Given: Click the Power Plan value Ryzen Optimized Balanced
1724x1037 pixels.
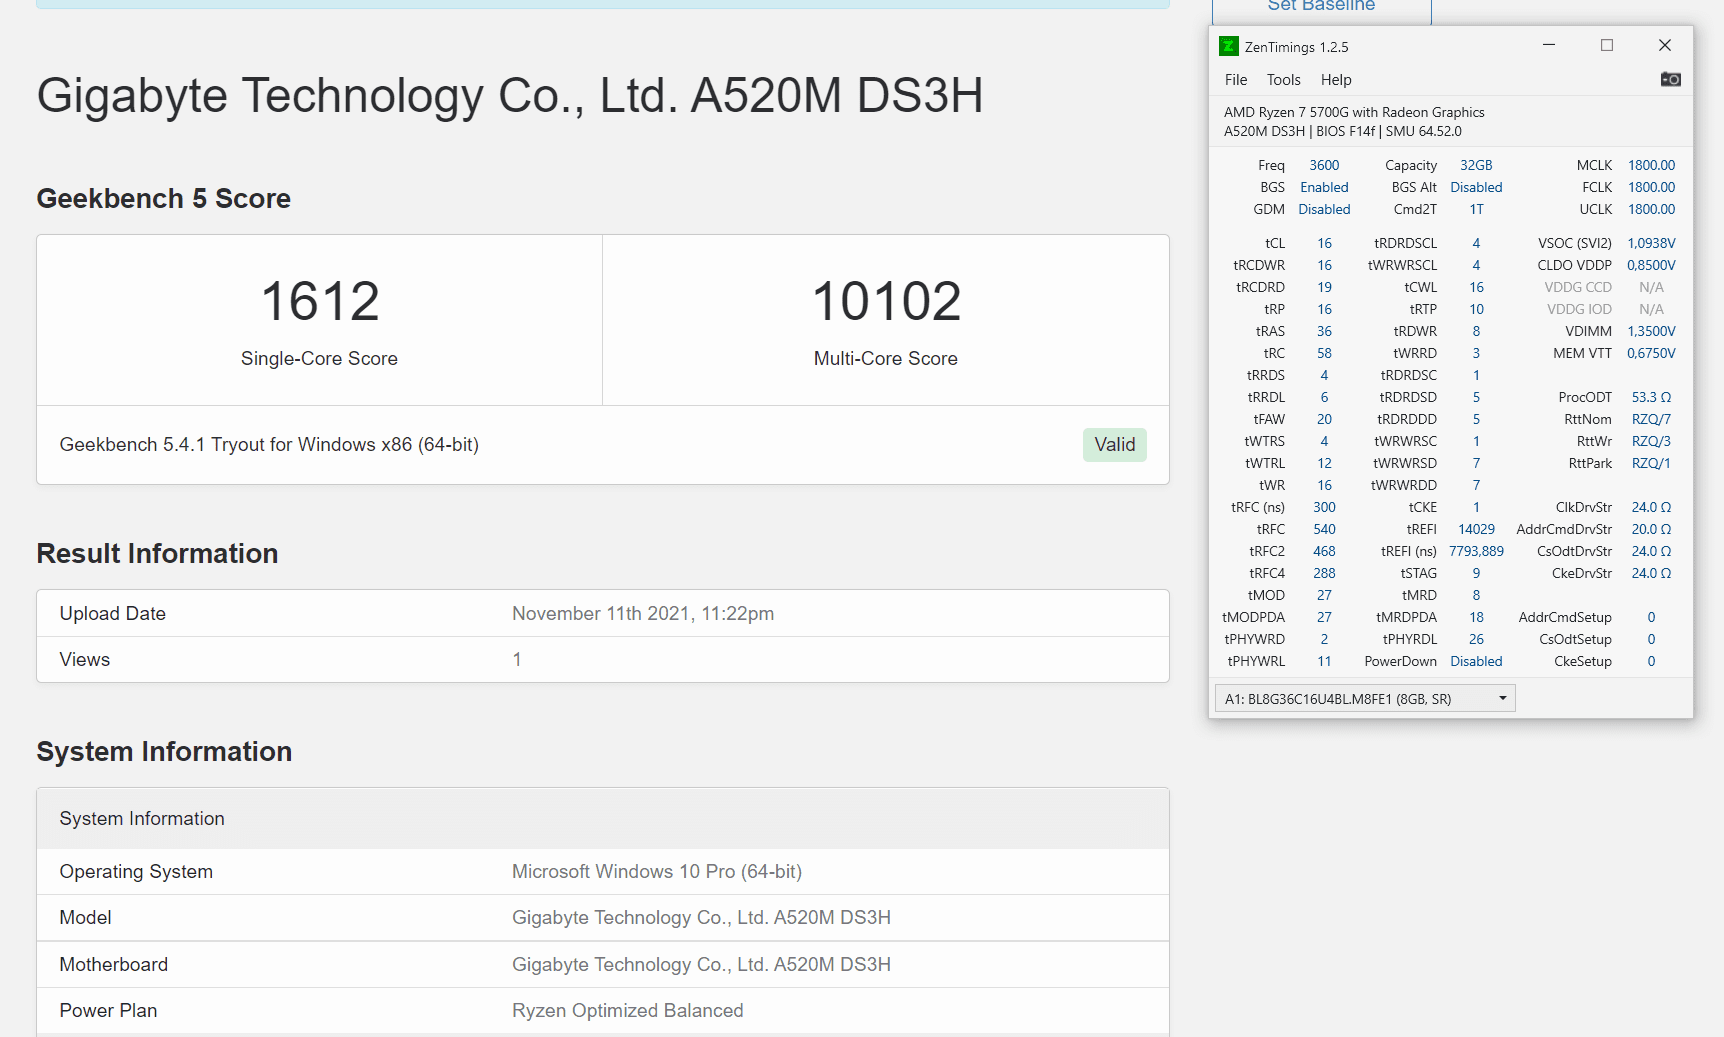Looking at the screenshot, I should 627,1011.
